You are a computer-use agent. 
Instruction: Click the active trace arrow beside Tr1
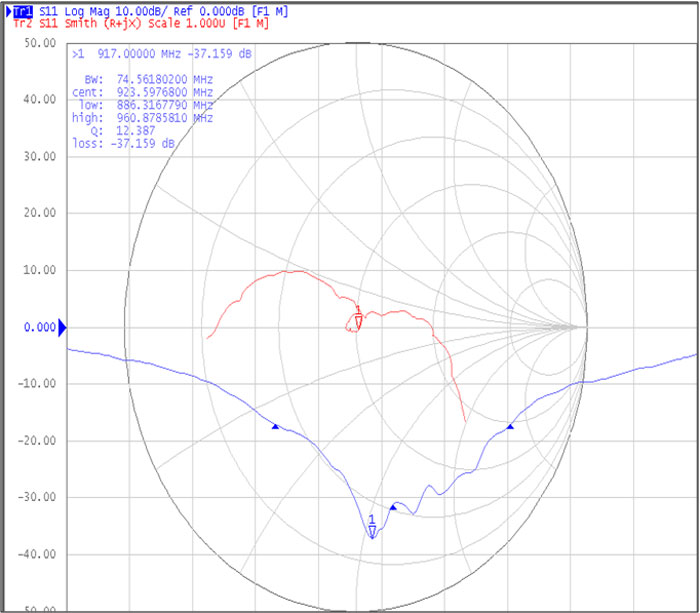pos(8,12)
